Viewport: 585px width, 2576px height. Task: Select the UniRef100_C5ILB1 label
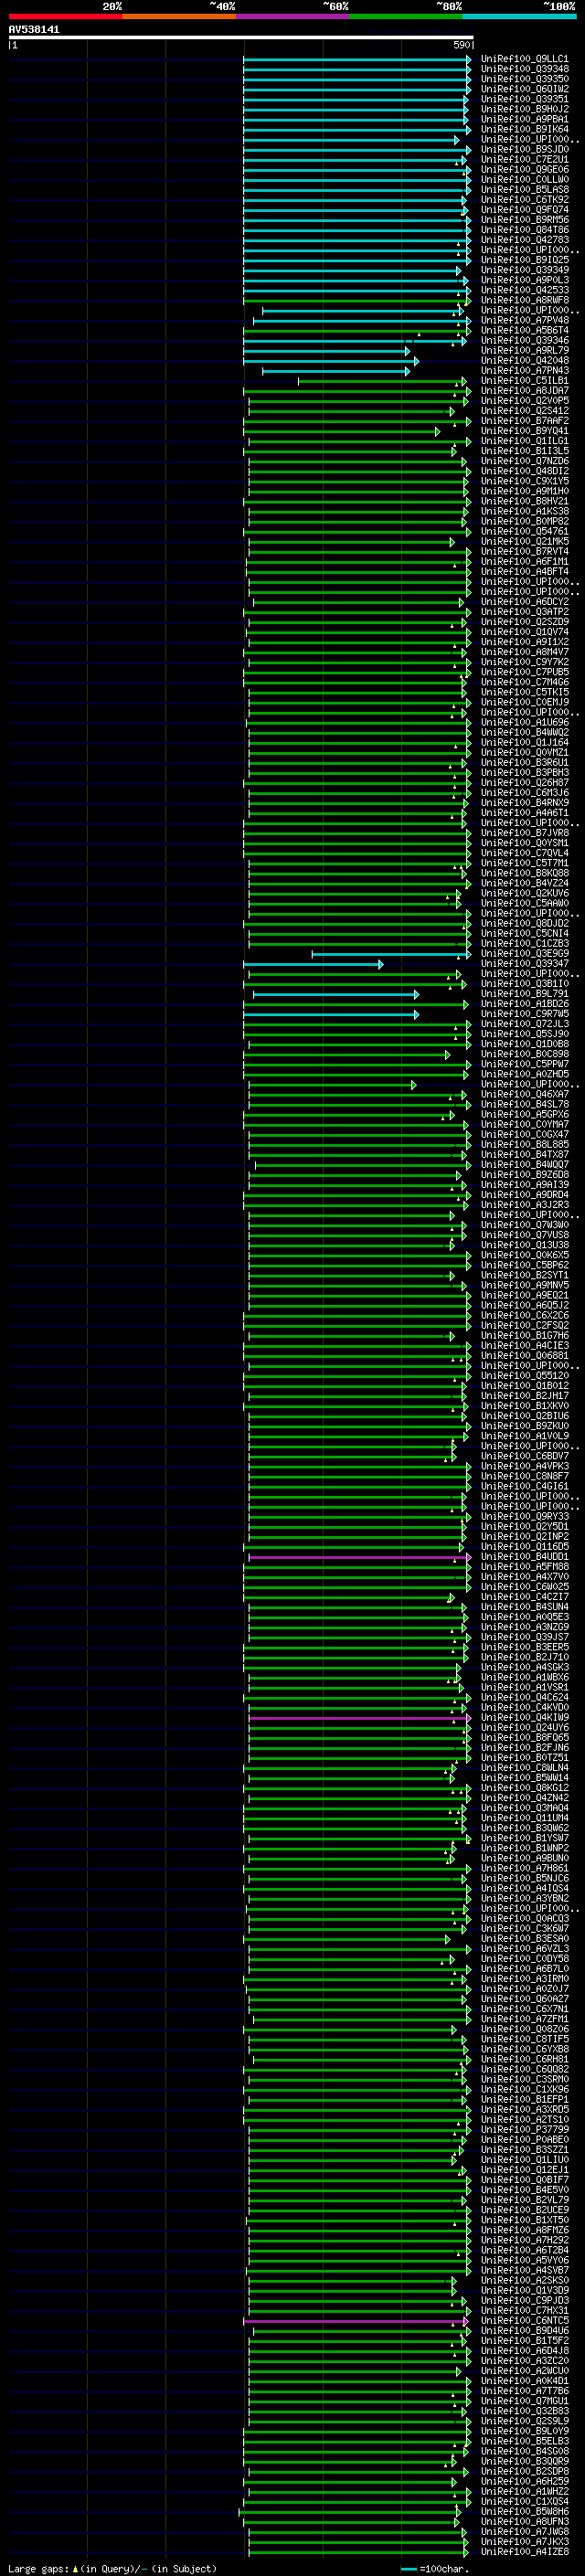tap(524, 381)
